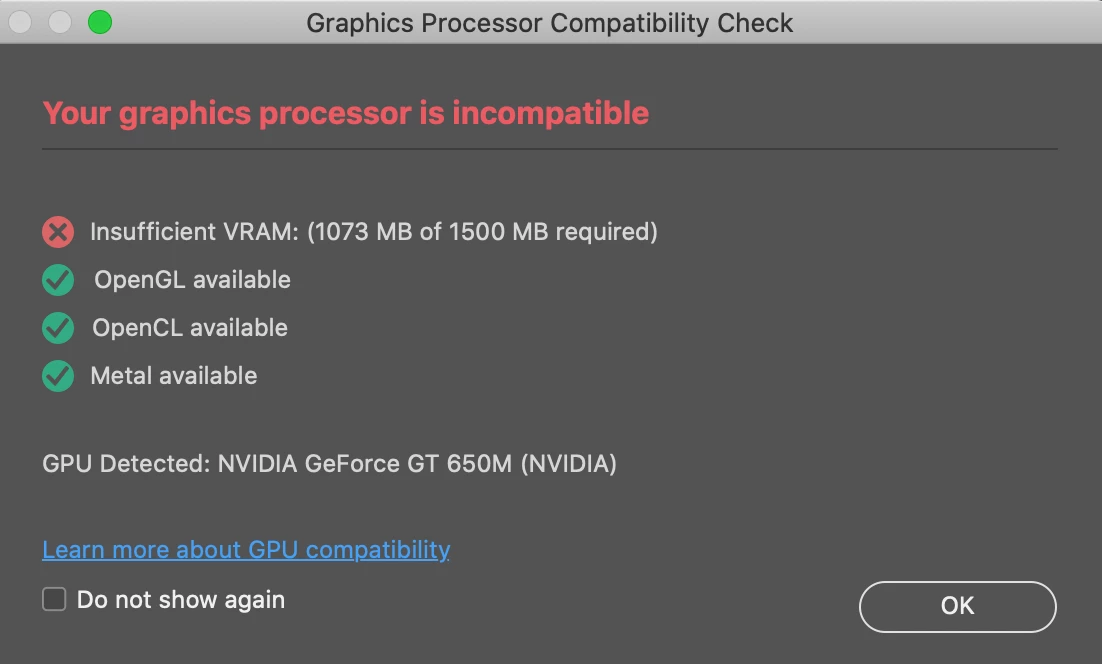This screenshot has width=1102, height=664.
Task: Click the horizontal divider under the heading
Action: point(550,149)
